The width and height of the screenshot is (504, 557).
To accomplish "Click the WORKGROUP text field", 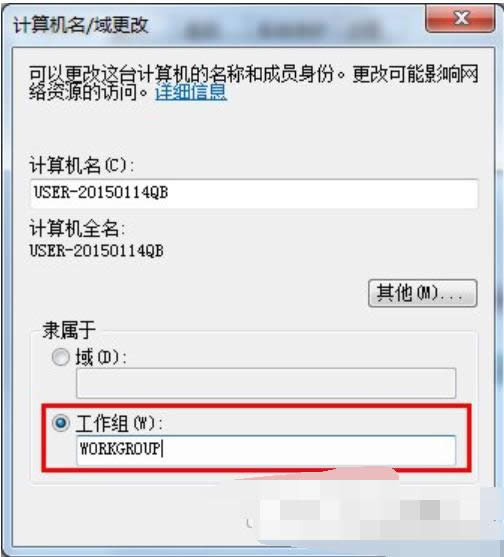I will click(266, 450).
